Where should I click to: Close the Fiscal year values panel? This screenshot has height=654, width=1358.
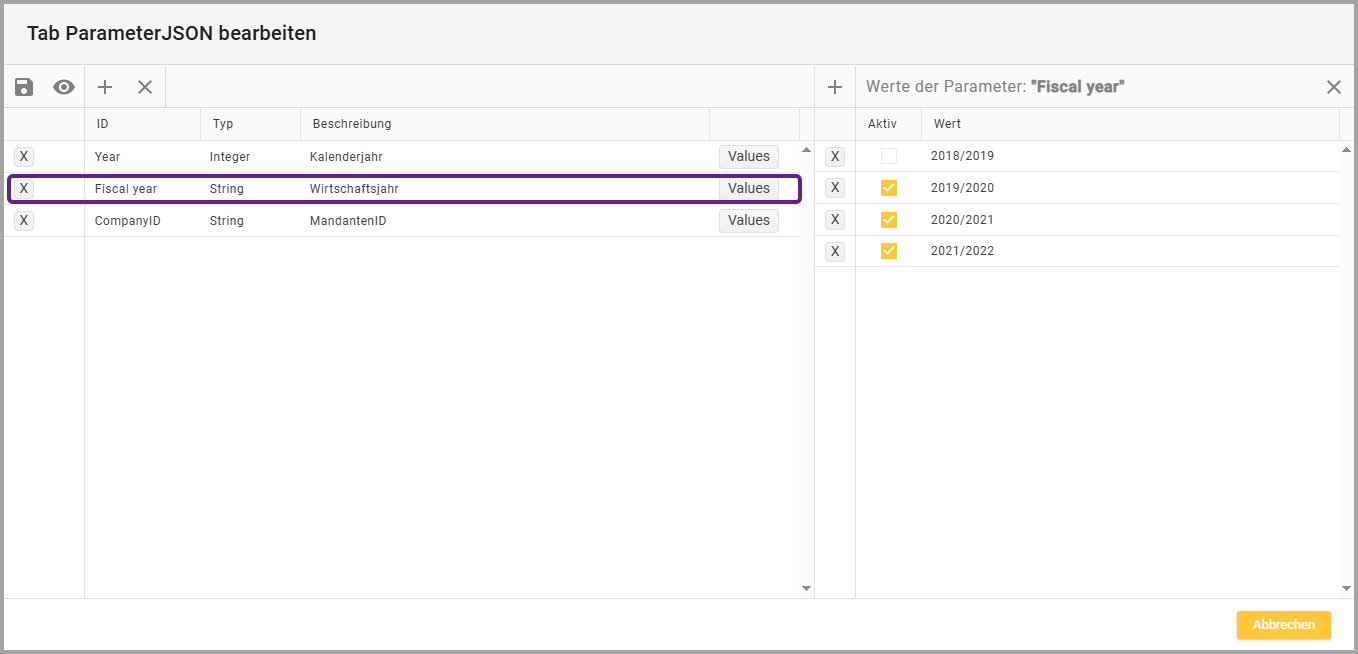tap(1333, 87)
